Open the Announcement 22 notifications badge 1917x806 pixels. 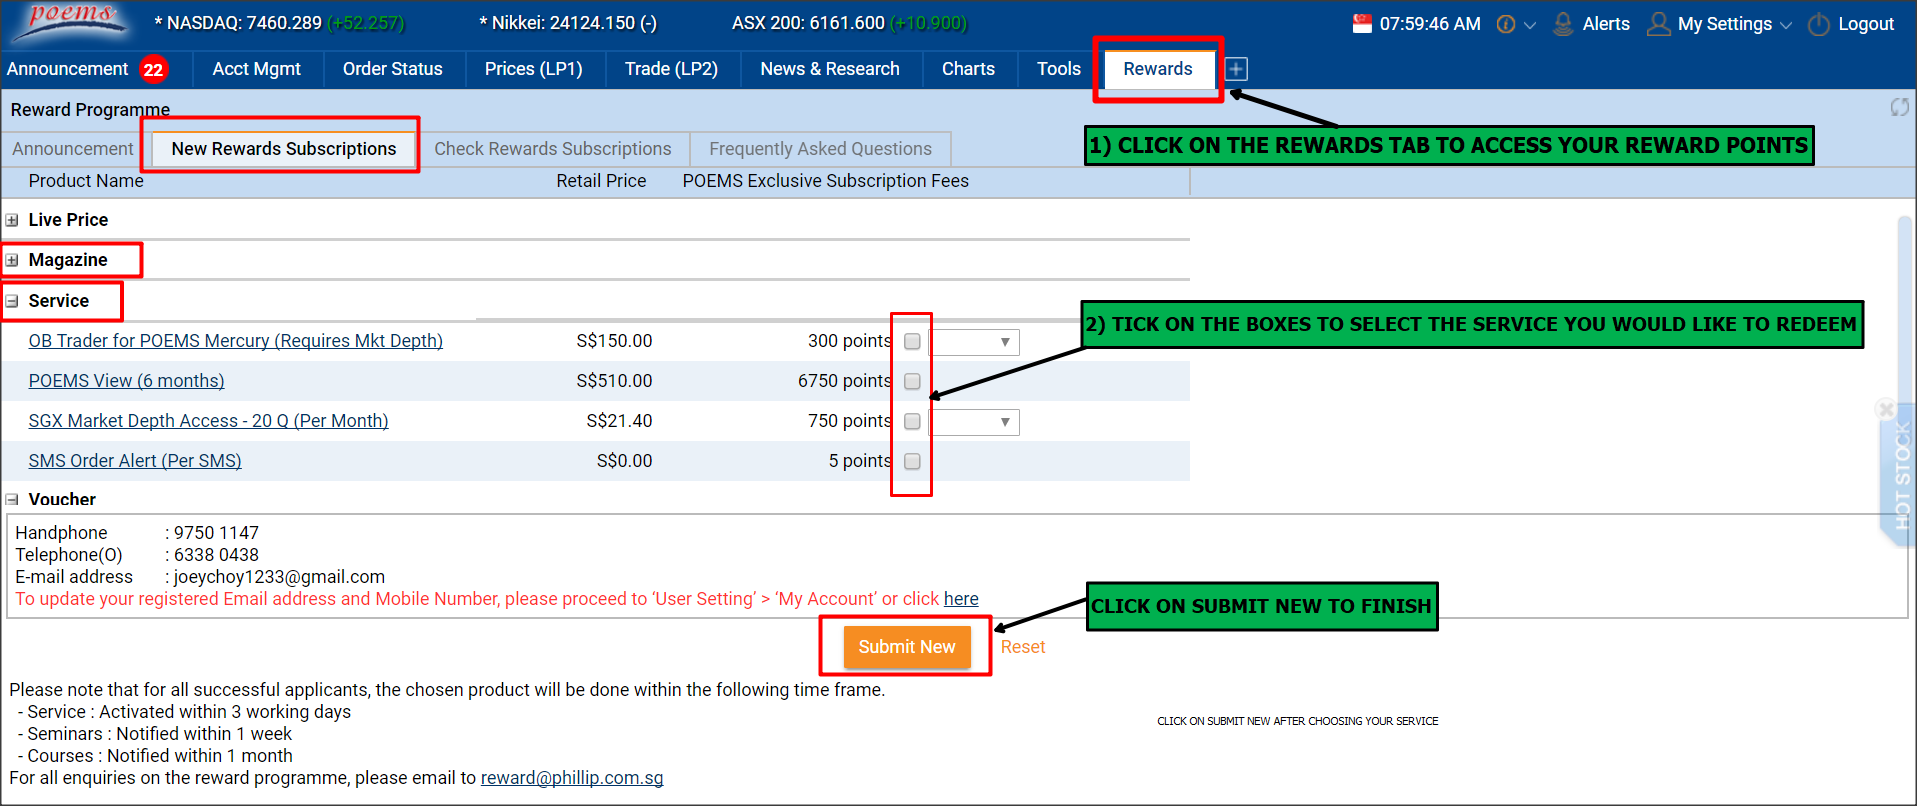pyautogui.click(x=153, y=69)
